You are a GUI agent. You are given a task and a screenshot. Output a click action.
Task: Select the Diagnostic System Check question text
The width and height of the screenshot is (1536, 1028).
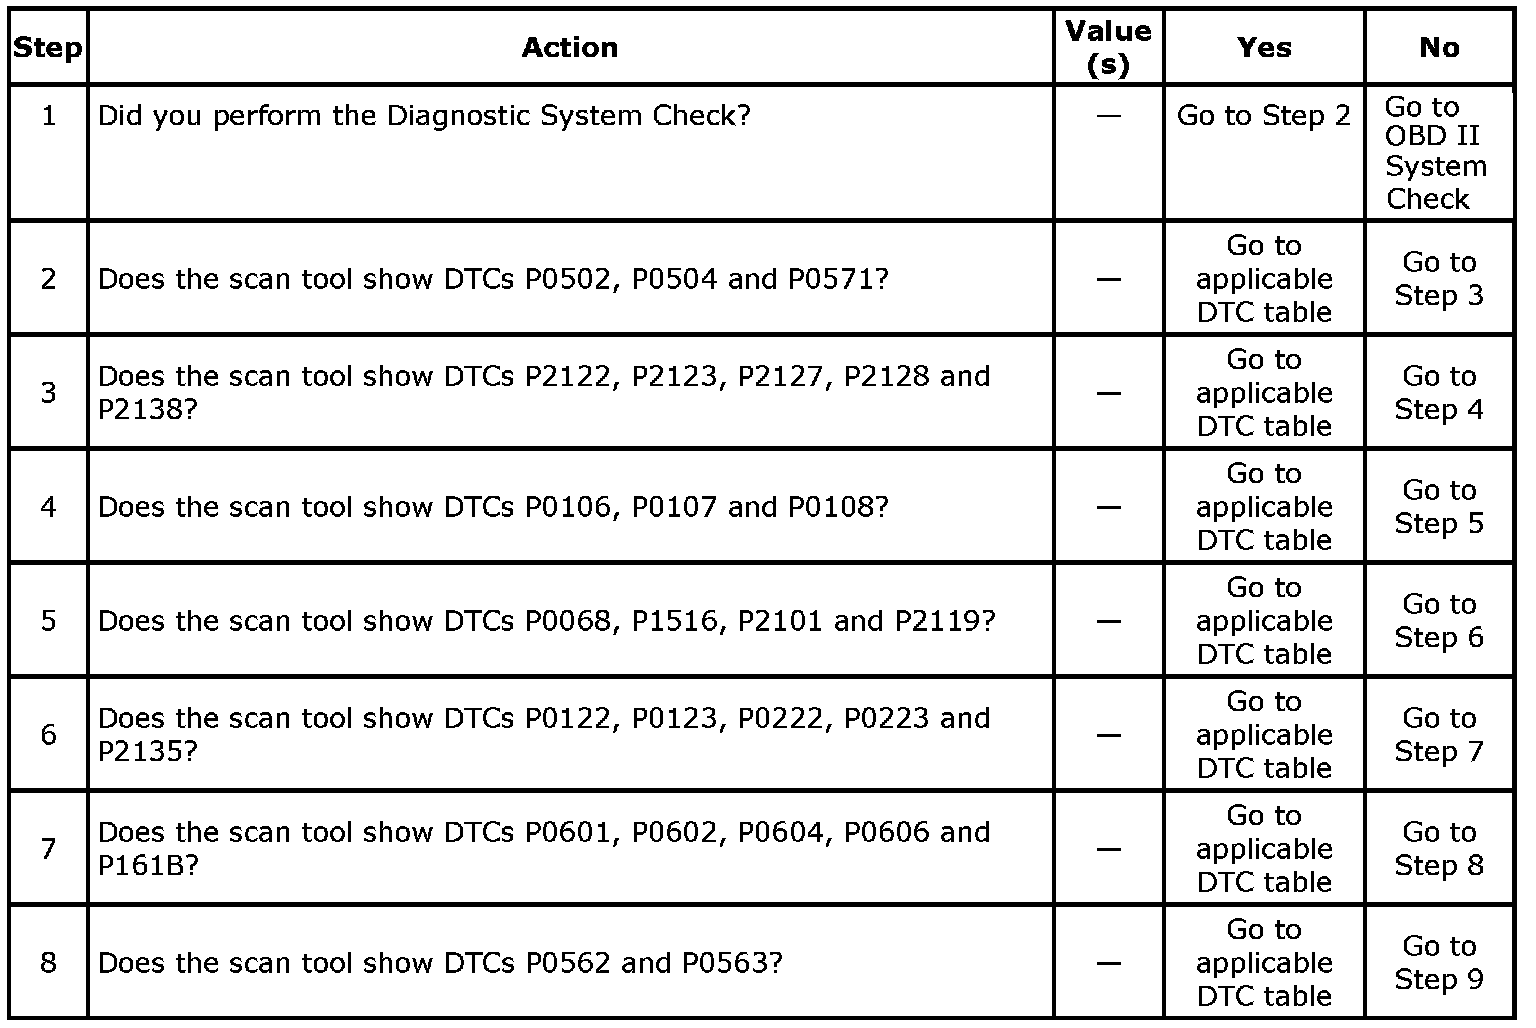tap(424, 115)
